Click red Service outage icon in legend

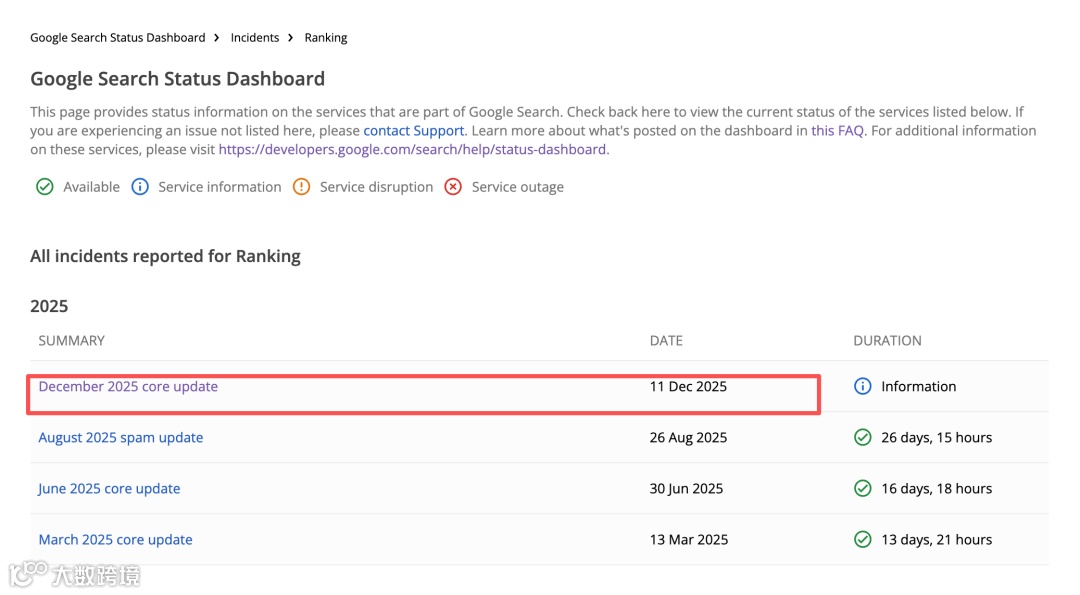pyautogui.click(x=453, y=187)
